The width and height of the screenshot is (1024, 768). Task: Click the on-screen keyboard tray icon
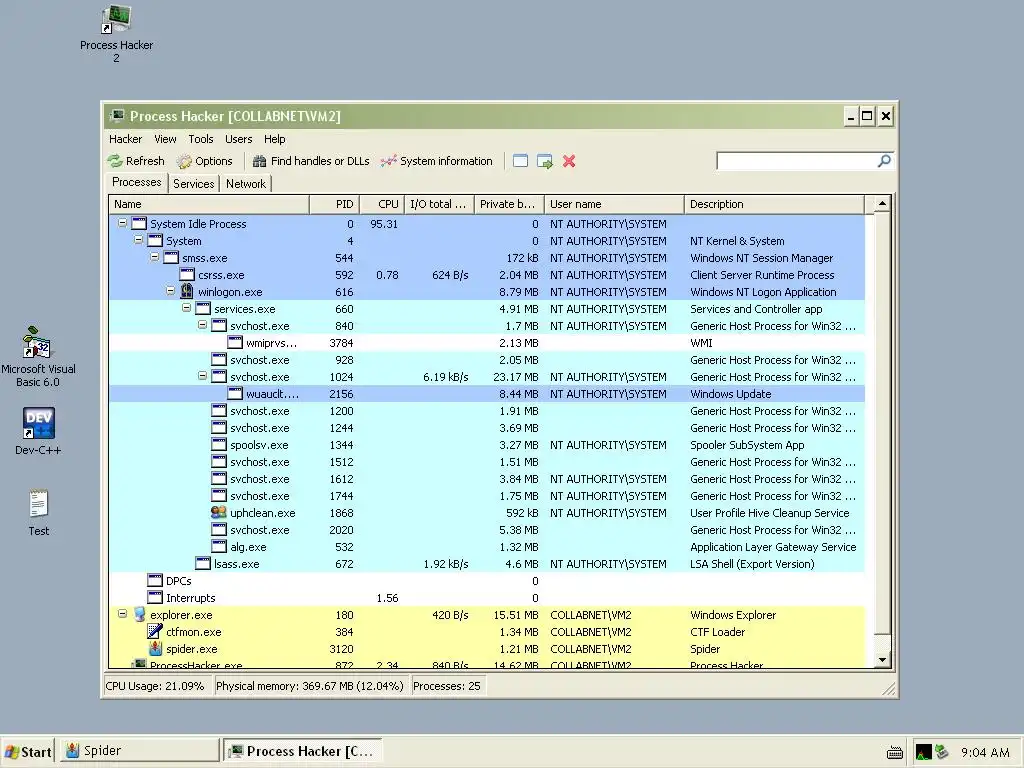click(895, 752)
